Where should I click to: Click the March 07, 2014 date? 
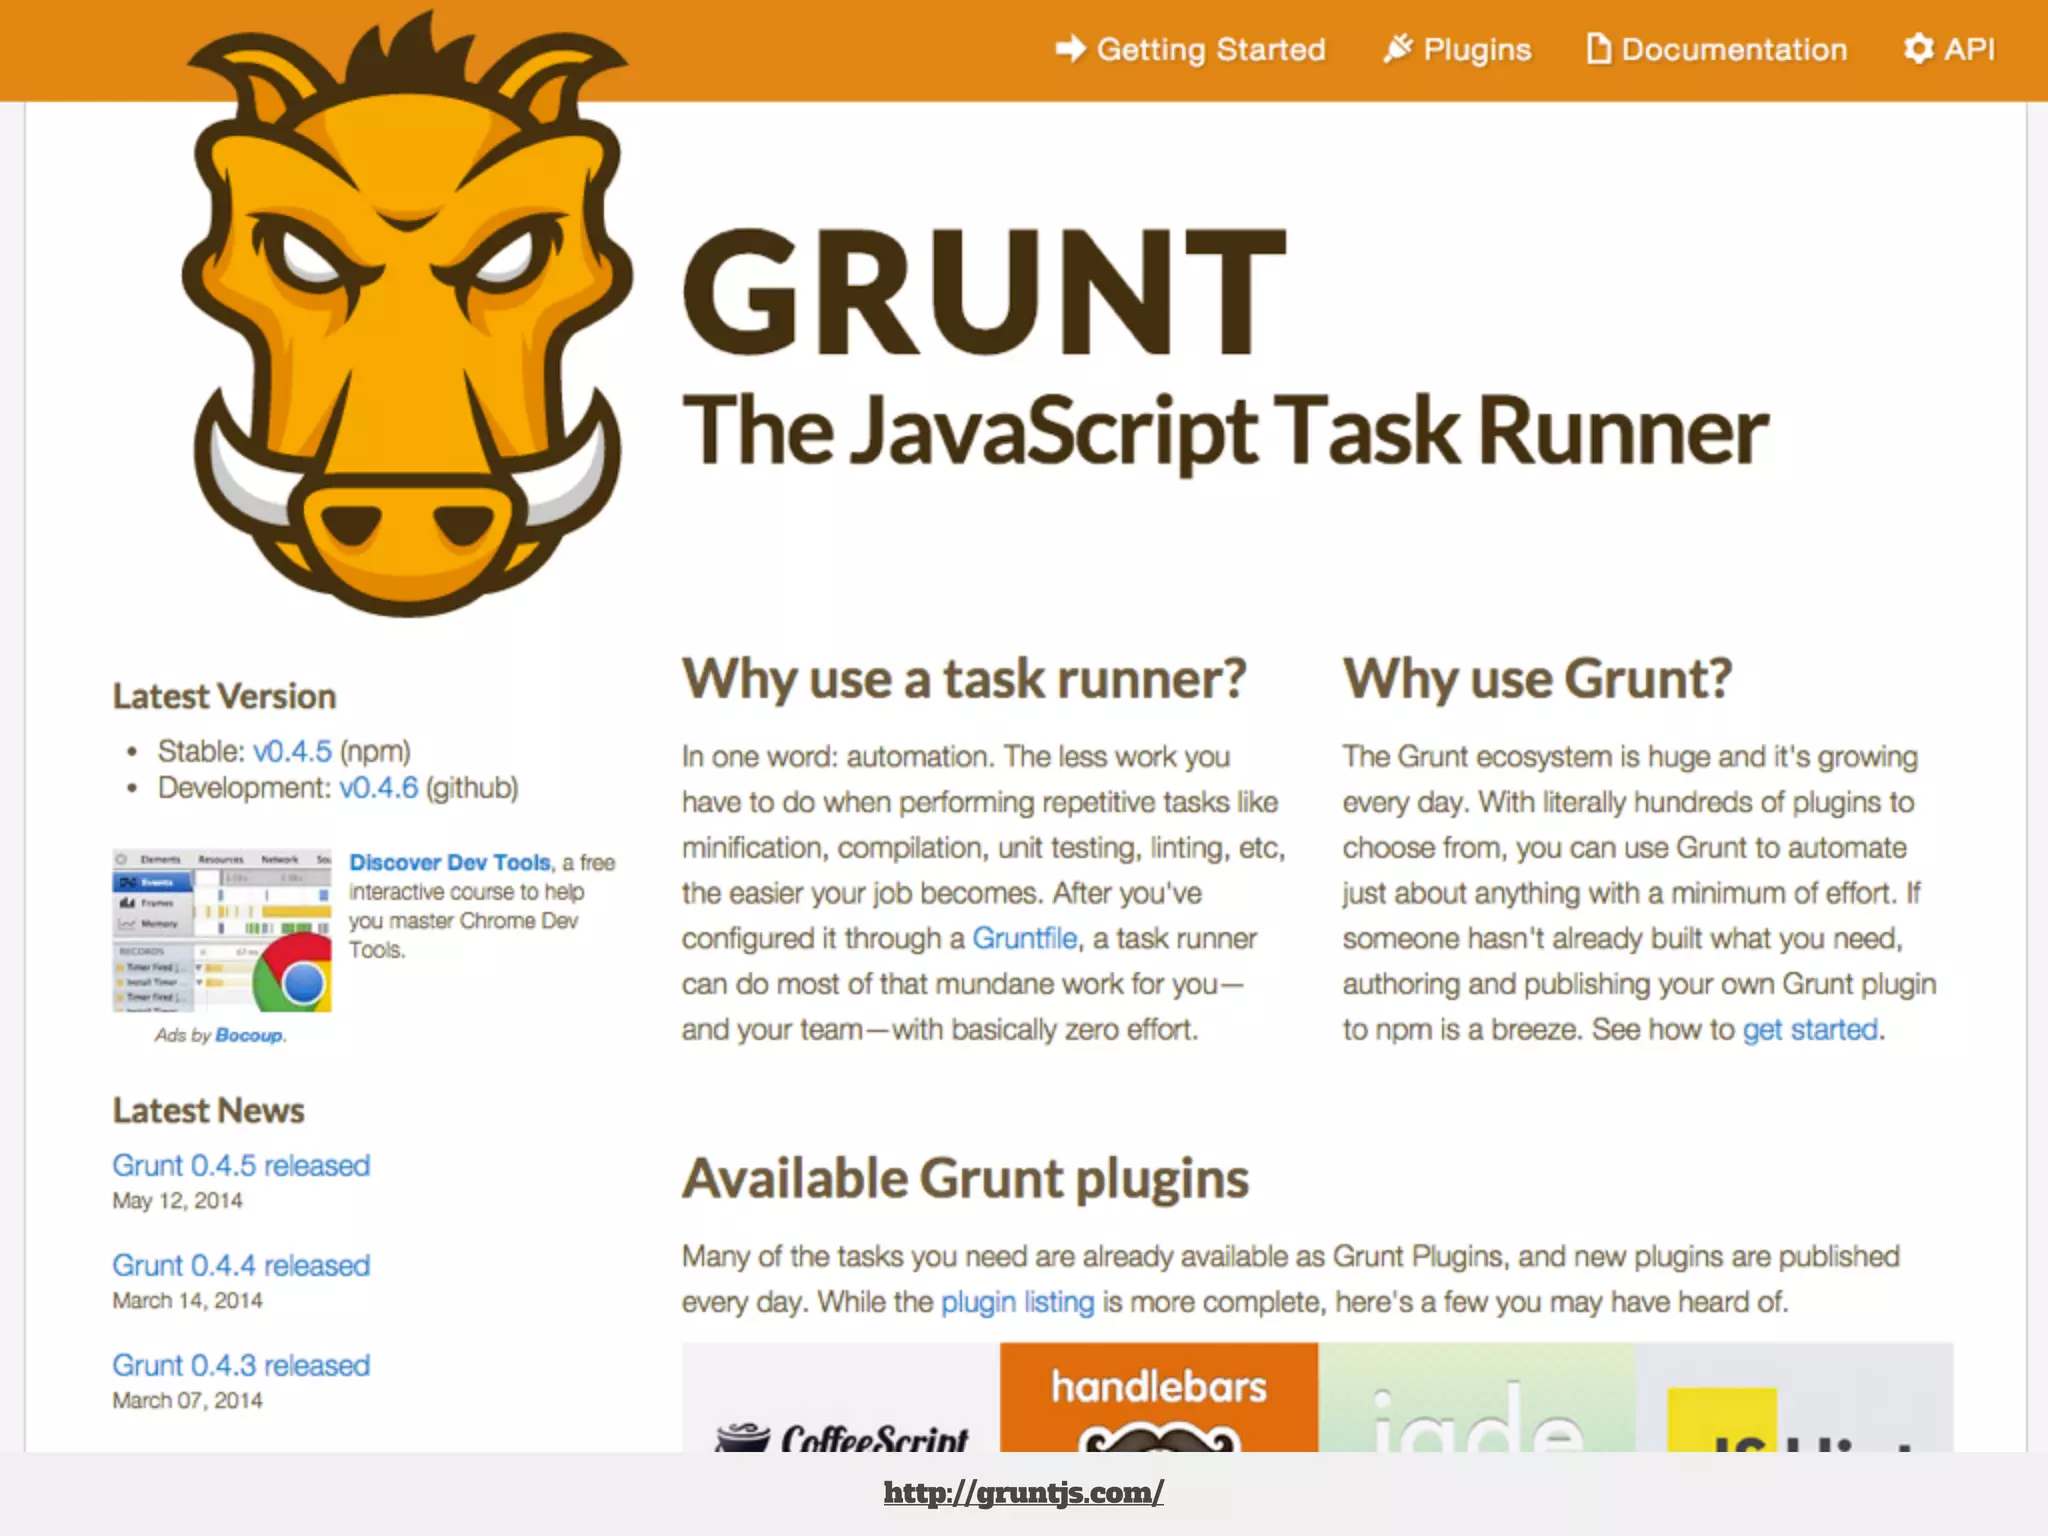(x=187, y=1401)
